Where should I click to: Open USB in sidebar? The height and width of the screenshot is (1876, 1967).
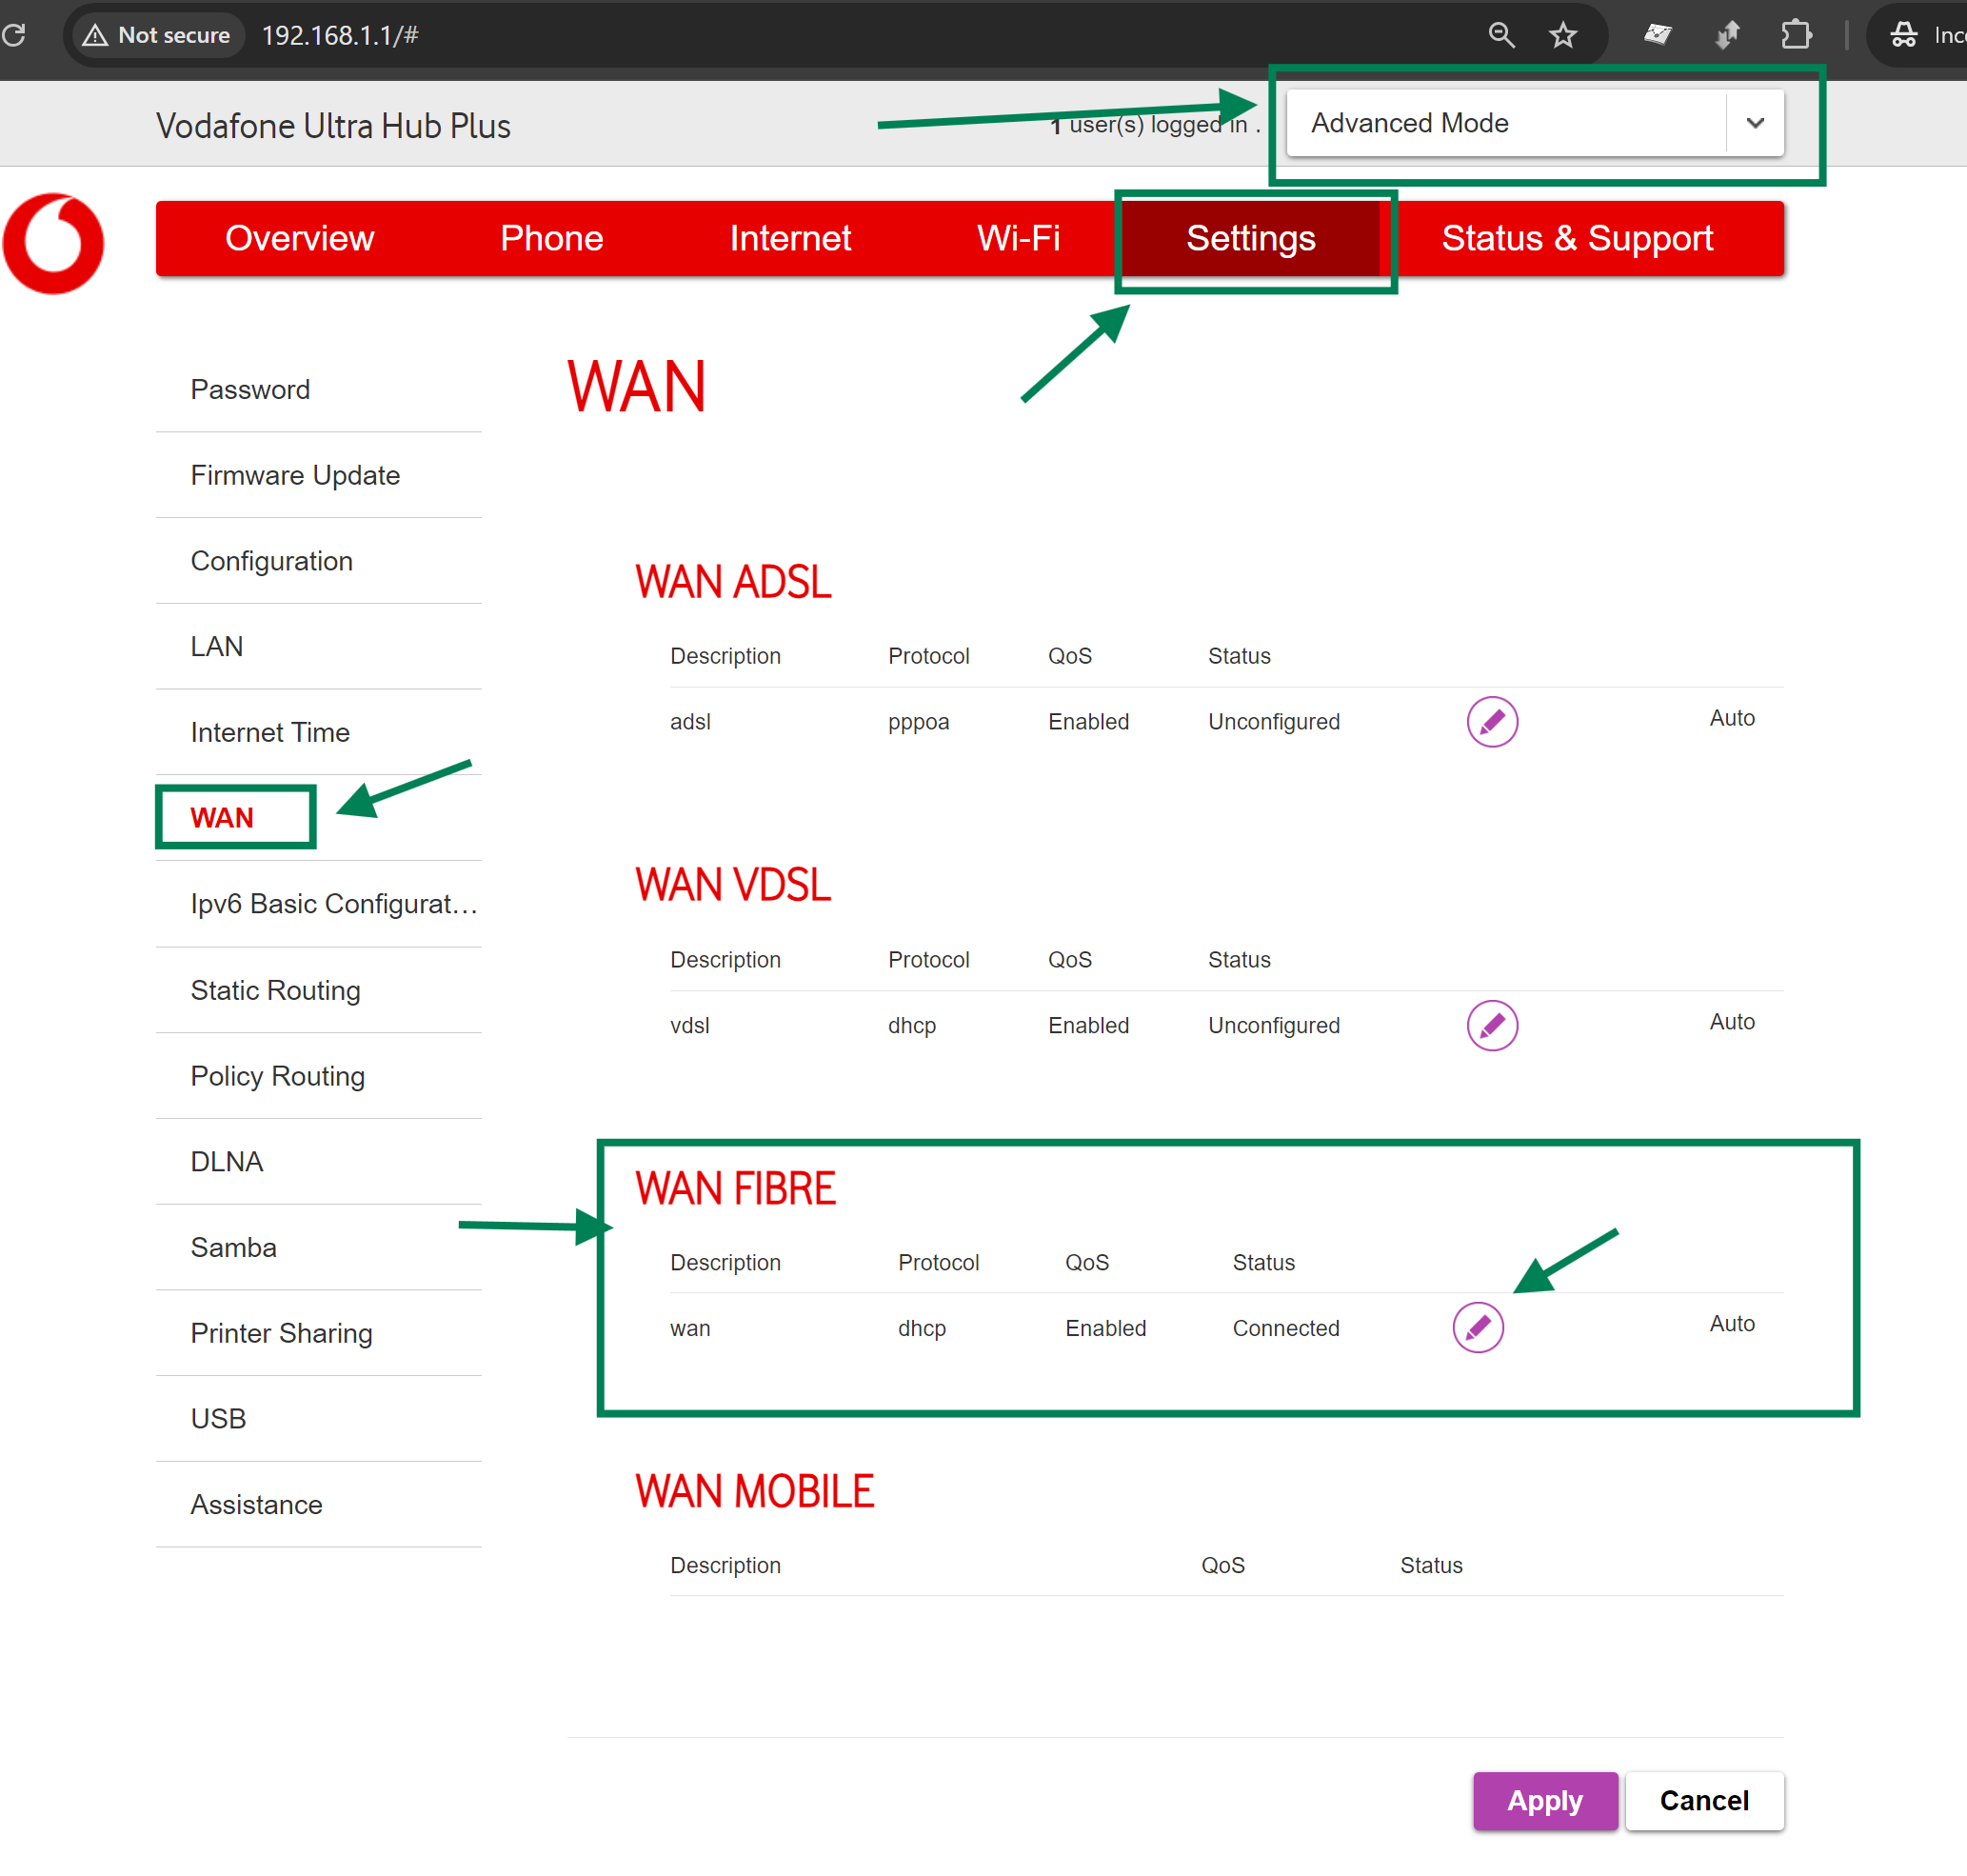(318, 1419)
